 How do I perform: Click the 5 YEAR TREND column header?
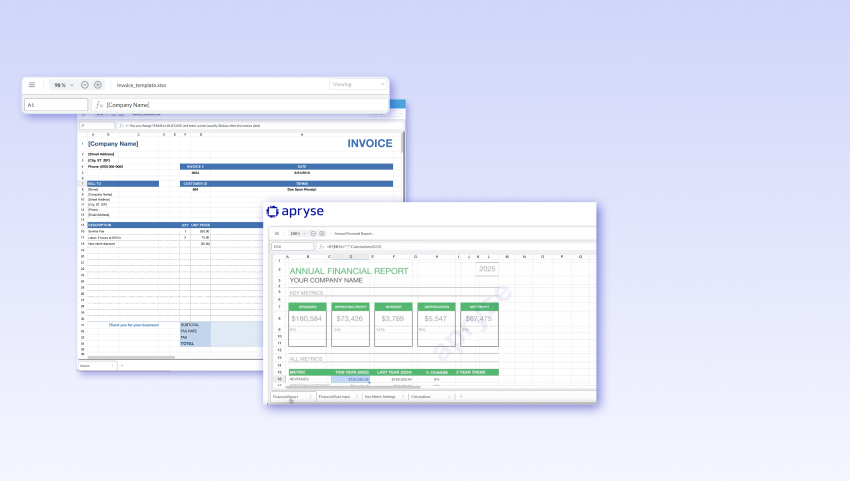pos(471,373)
